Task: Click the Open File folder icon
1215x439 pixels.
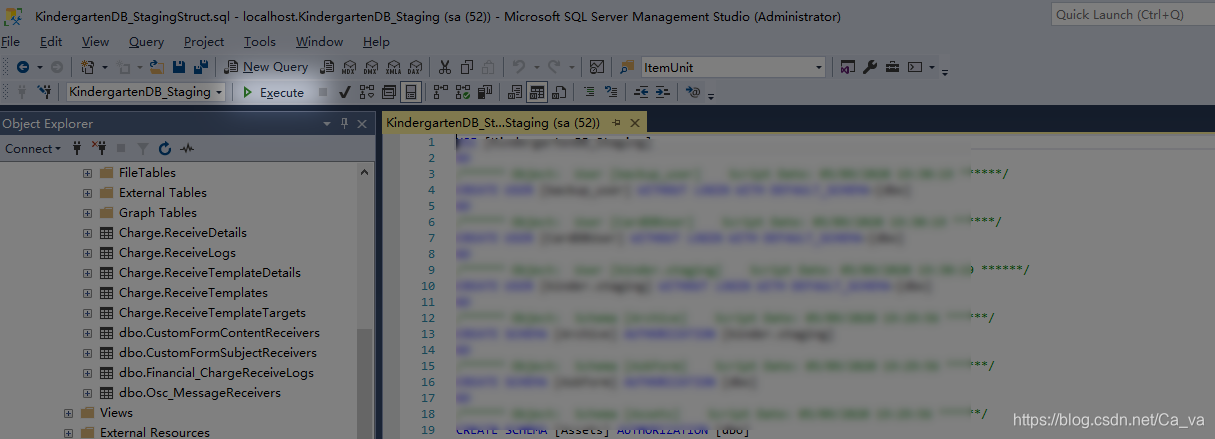Action: click(x=156, y=67)
